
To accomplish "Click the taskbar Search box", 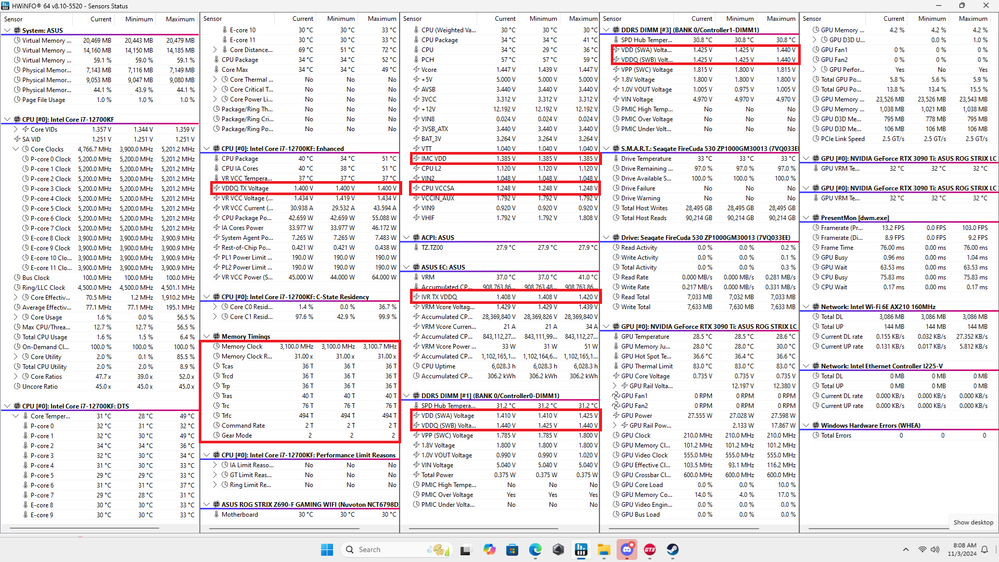I will click(396, 549).
